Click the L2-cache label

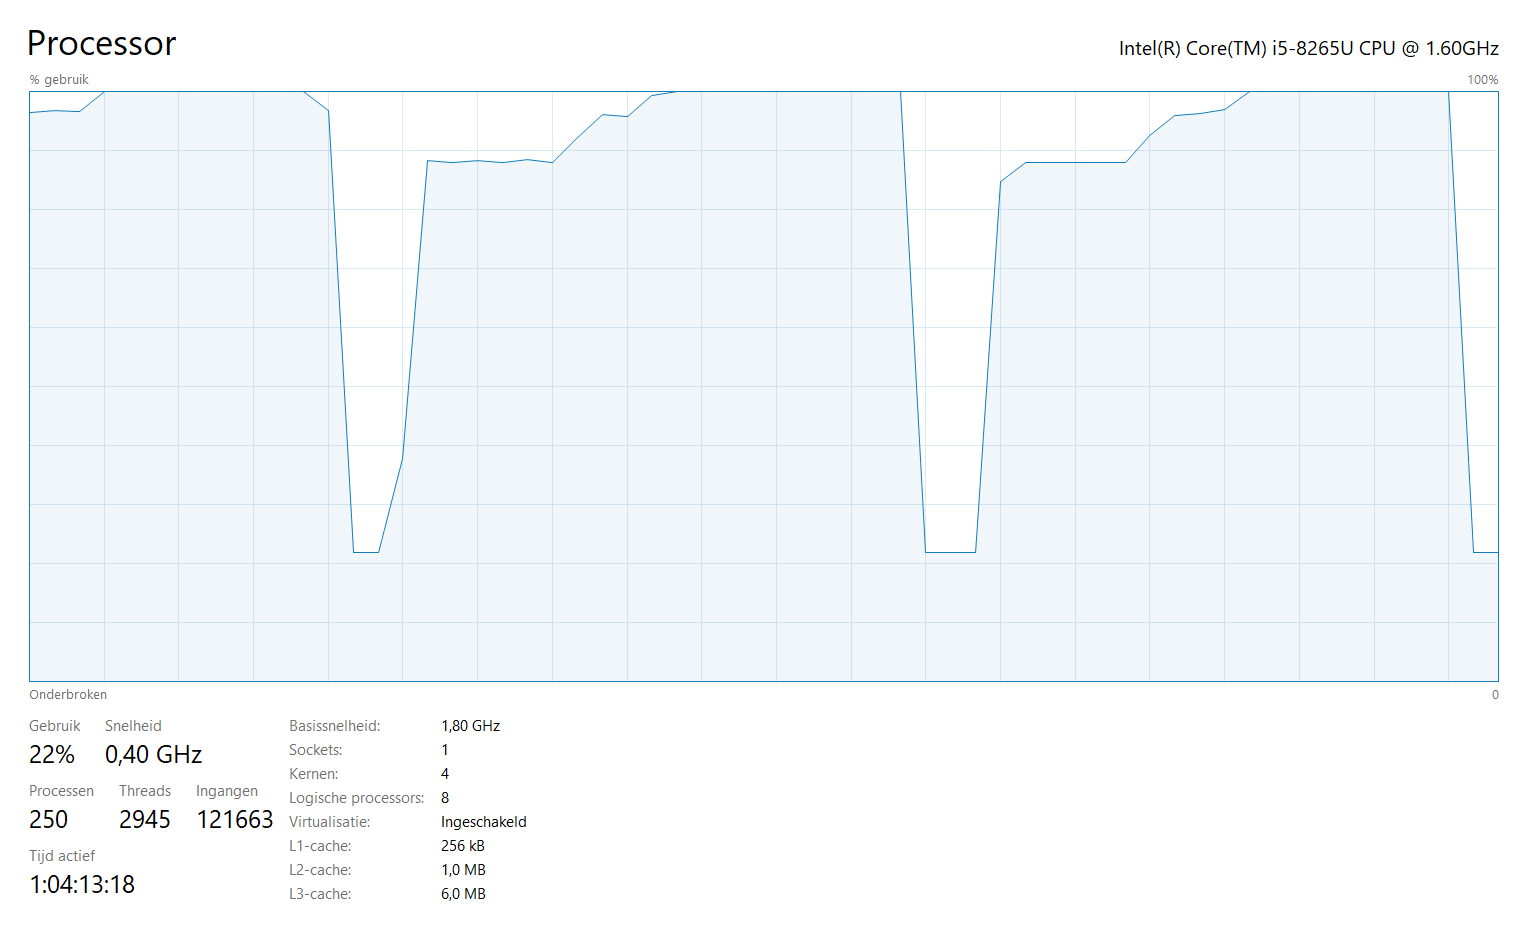point(320,870)
